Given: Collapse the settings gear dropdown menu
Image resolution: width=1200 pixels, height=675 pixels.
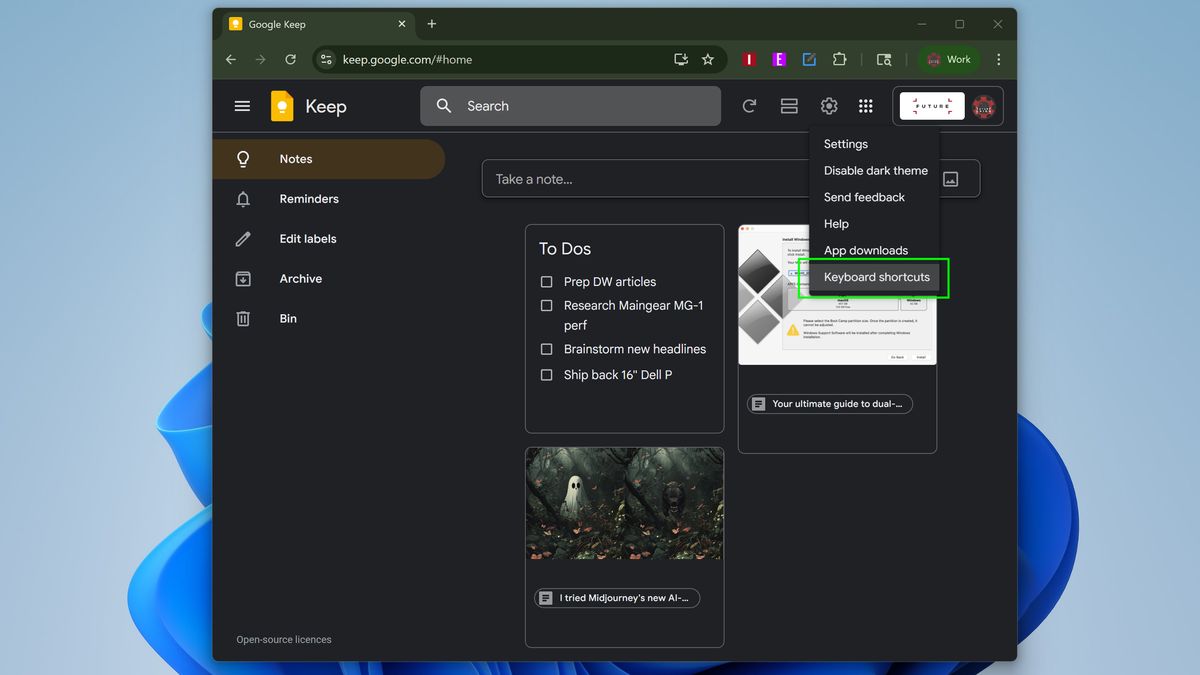Looking at the screenshot, I should pyautogui.click(x=829, y=106).
